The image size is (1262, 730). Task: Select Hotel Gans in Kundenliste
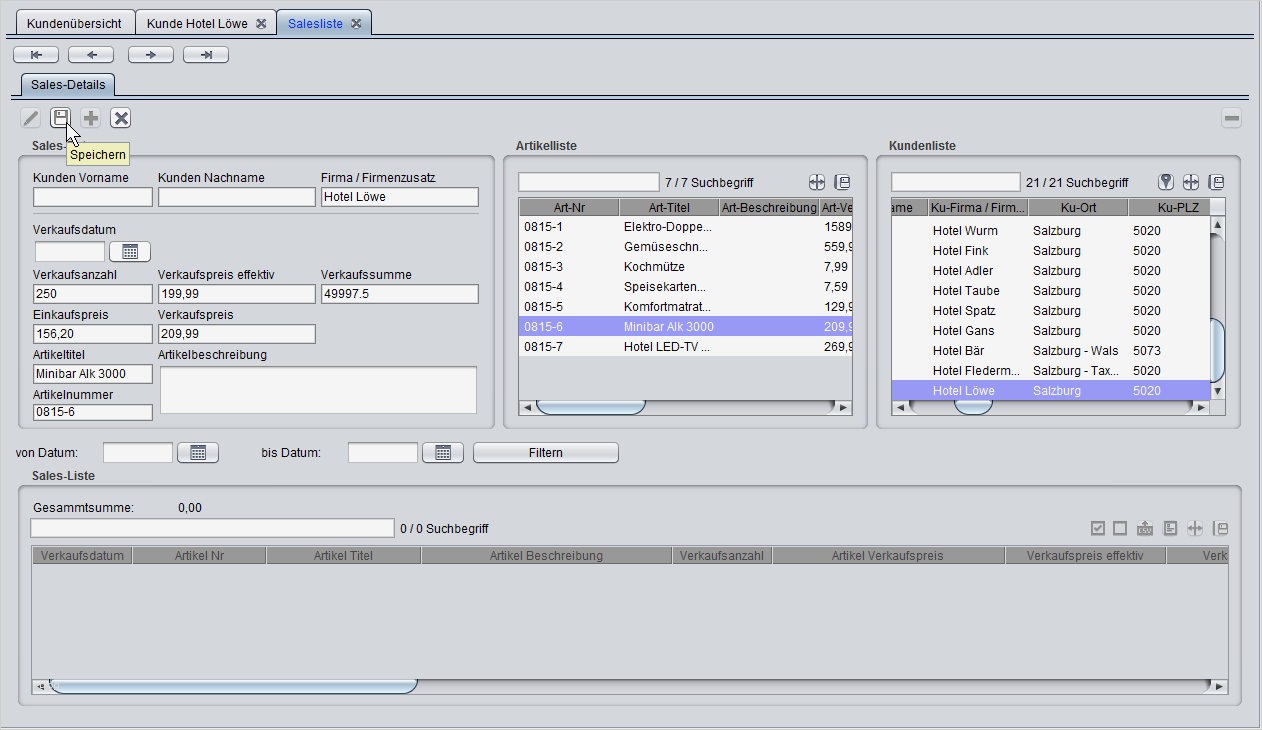click(1050, 331)
